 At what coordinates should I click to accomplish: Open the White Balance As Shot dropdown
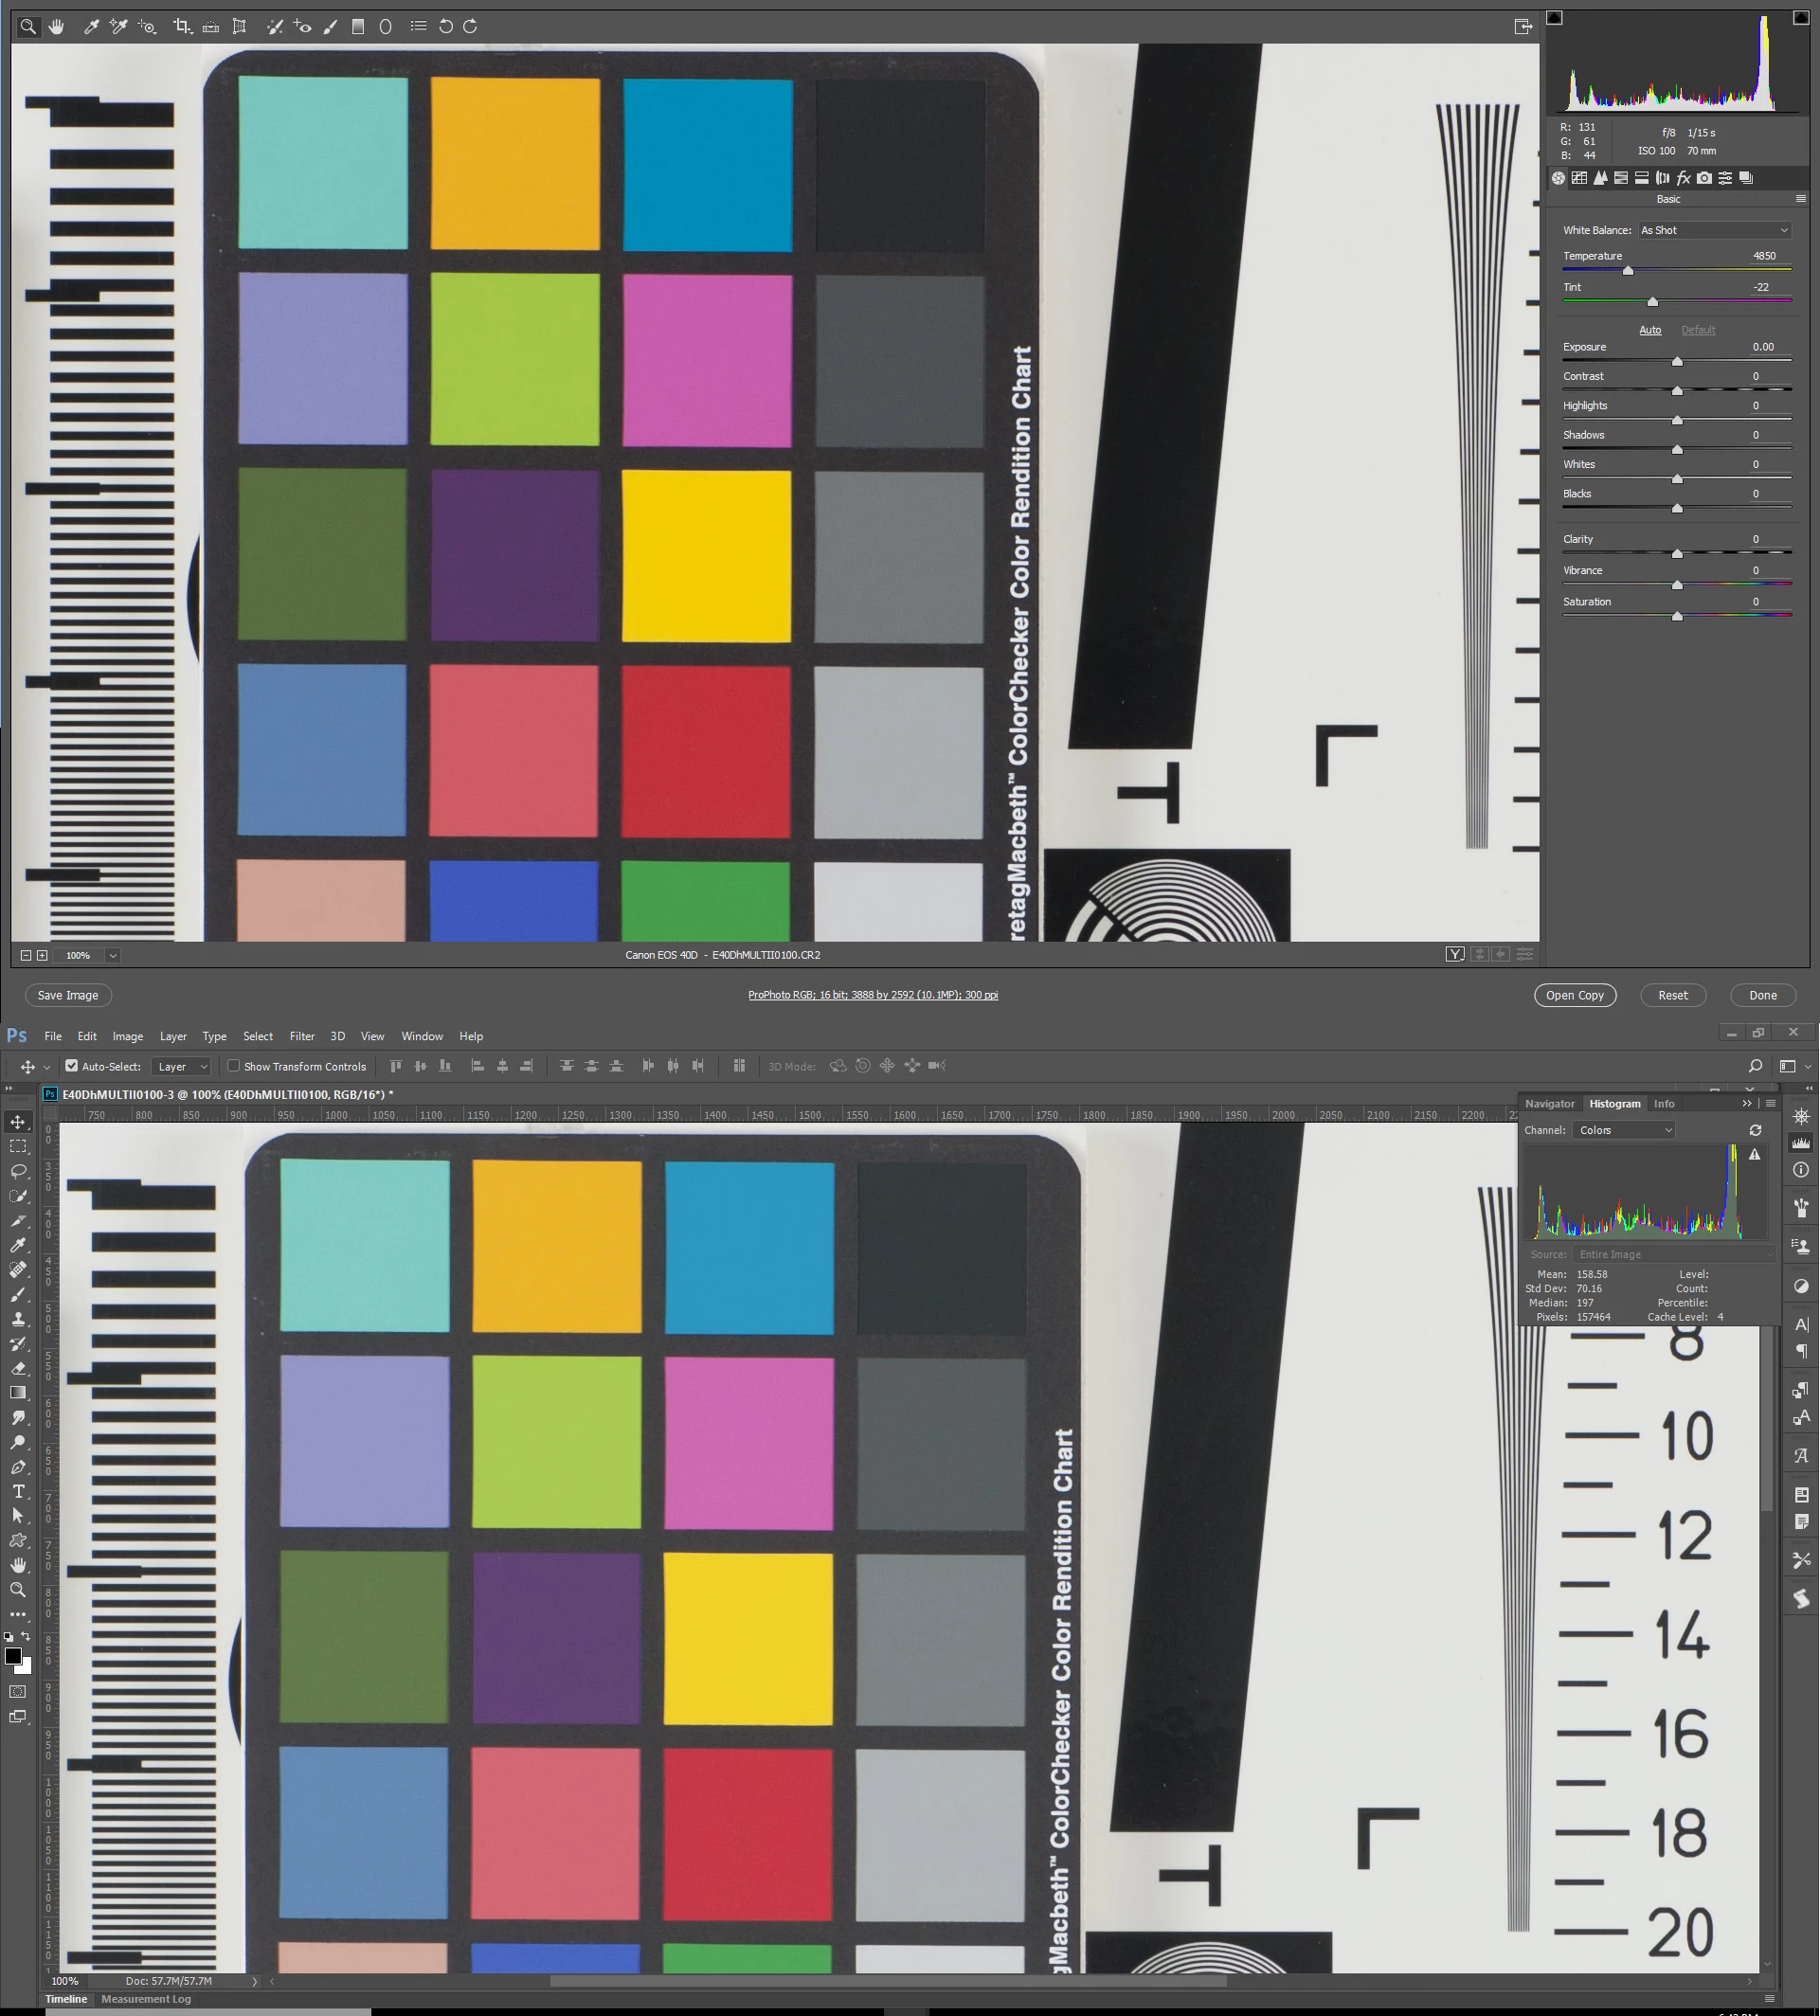point(1714,230)
